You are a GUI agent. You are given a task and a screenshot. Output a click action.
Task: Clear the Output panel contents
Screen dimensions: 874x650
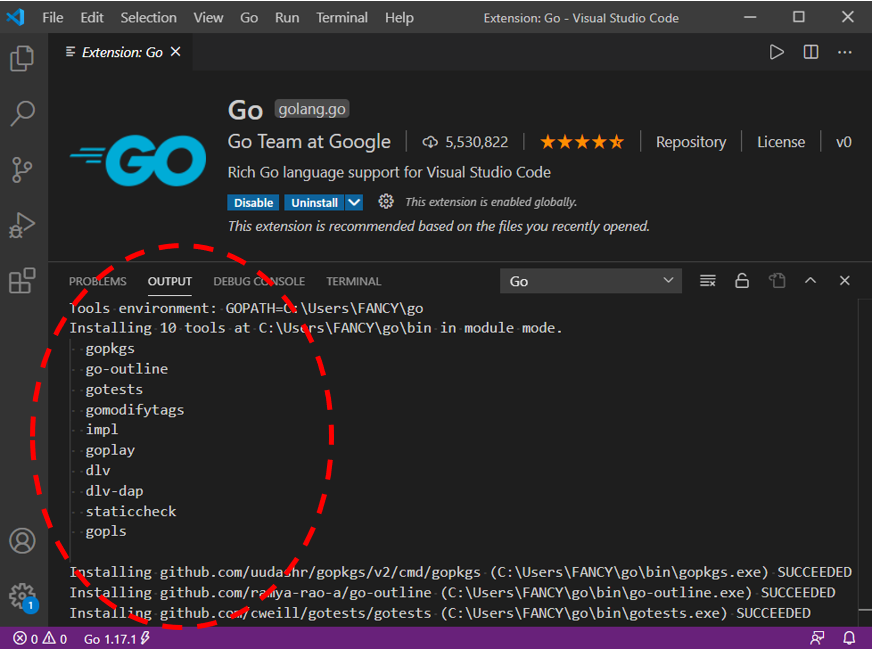click(708, 281)
